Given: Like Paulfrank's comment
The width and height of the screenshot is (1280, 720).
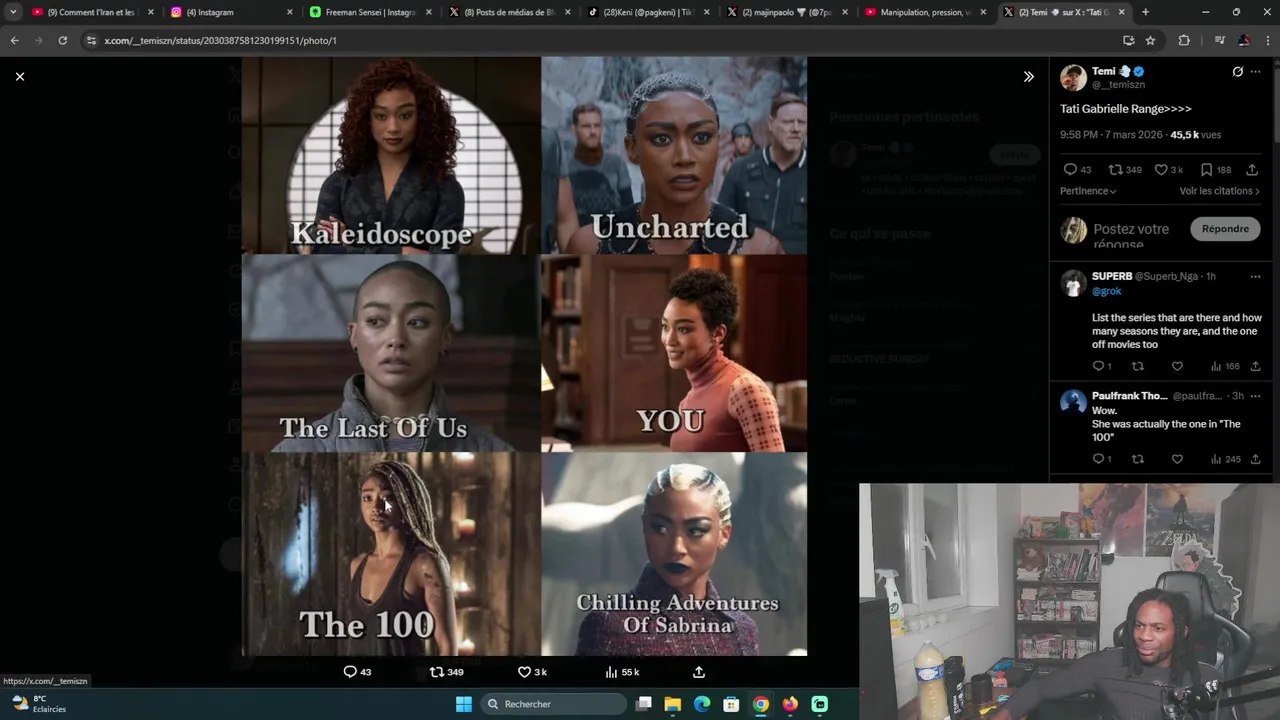Looking at the screenshot, I should [1177, 459].
